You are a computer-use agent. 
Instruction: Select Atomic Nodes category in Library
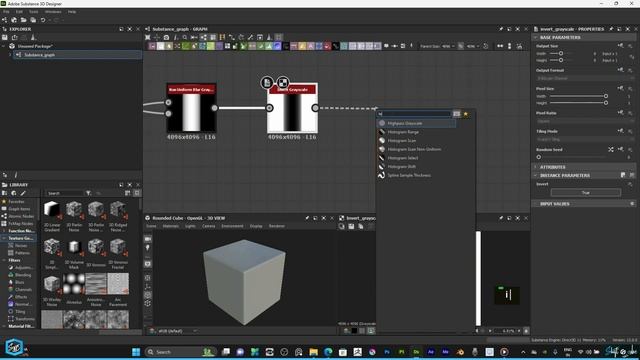tap(21, 216)
